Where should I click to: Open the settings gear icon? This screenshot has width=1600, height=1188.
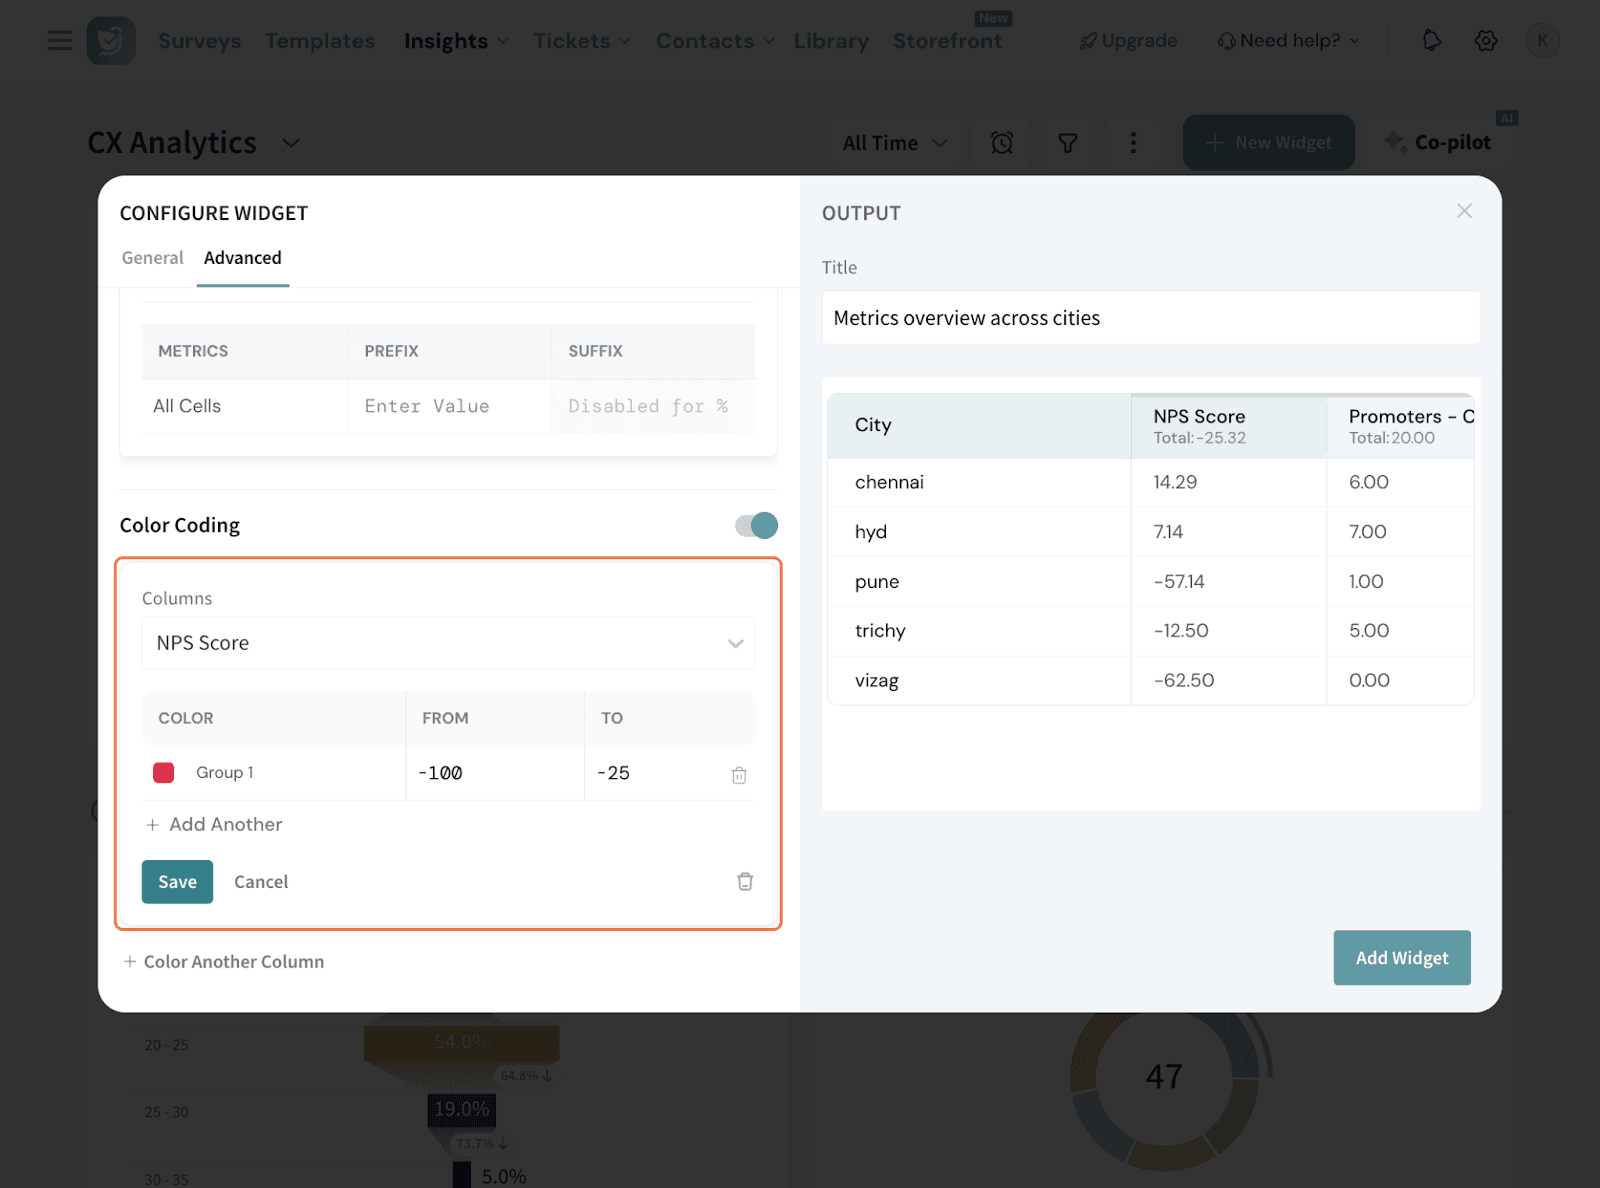point(1486,41)
